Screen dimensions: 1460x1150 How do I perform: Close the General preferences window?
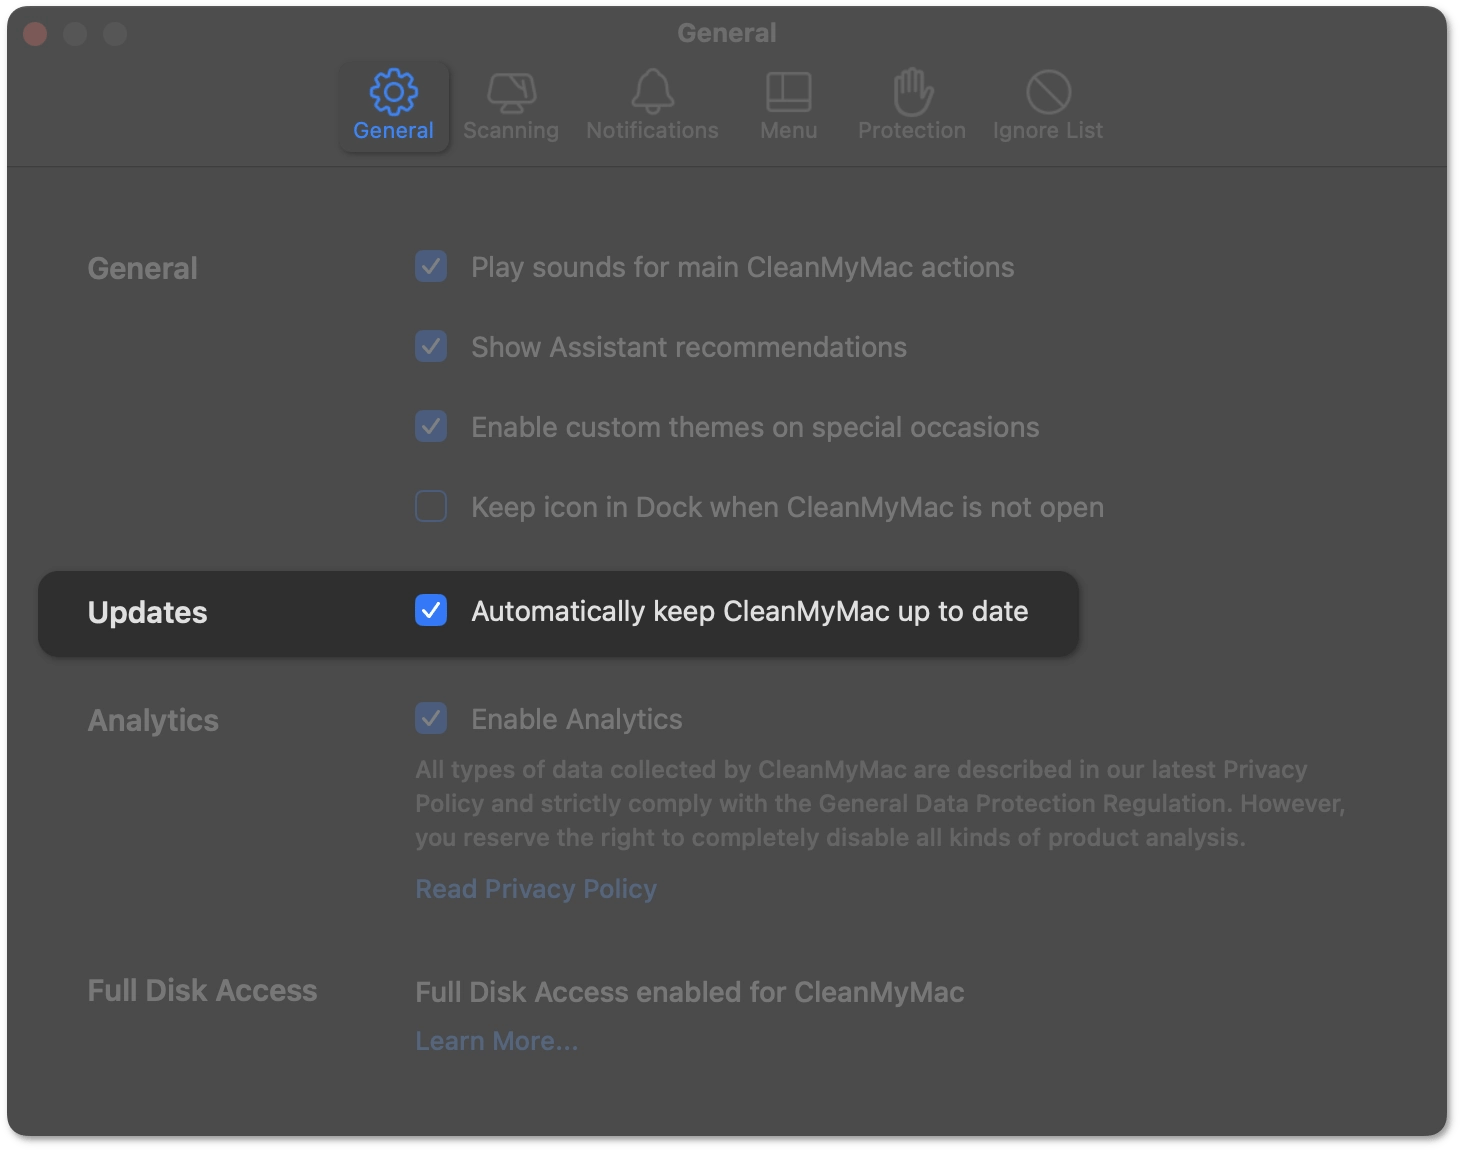tap(35, 34)
